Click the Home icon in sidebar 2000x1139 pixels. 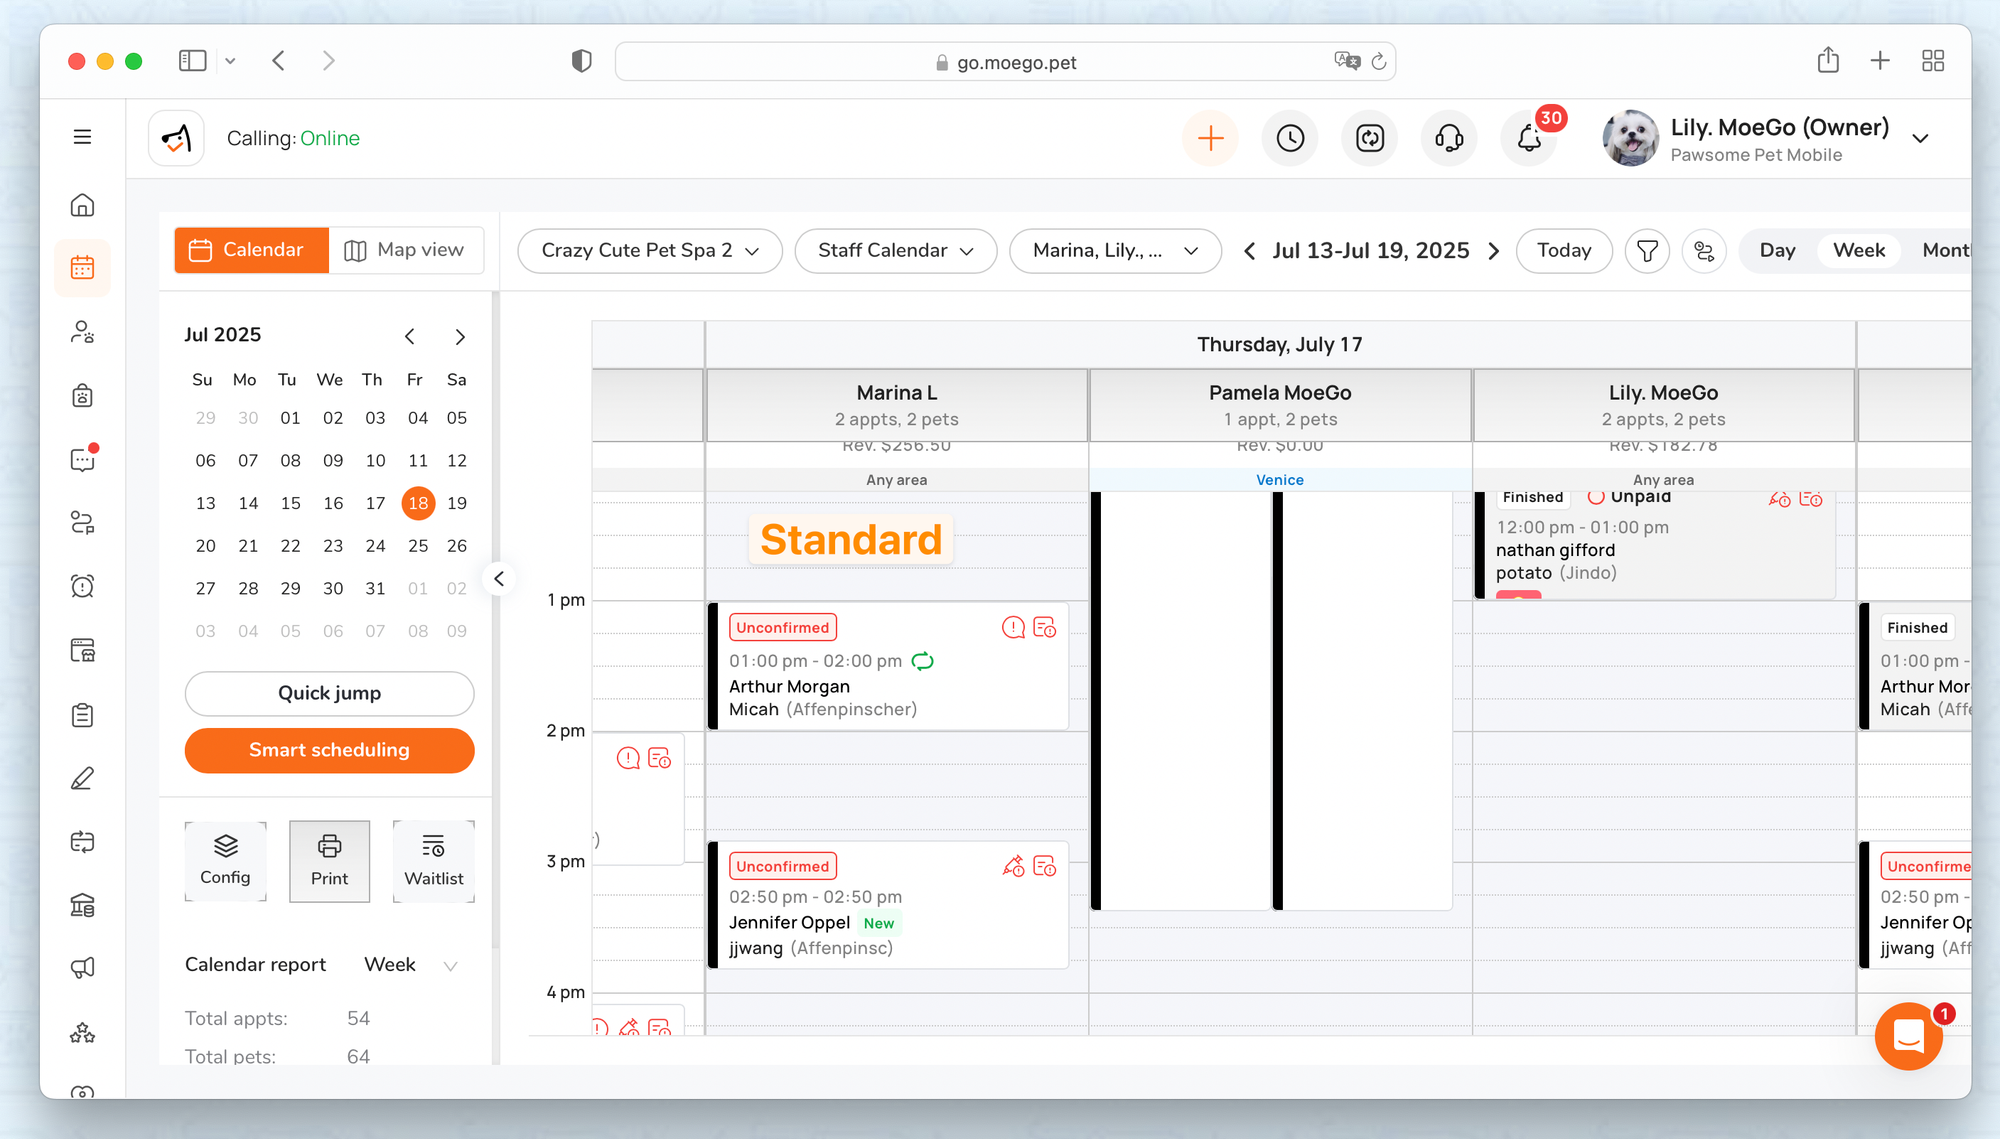tap(83, 205)
